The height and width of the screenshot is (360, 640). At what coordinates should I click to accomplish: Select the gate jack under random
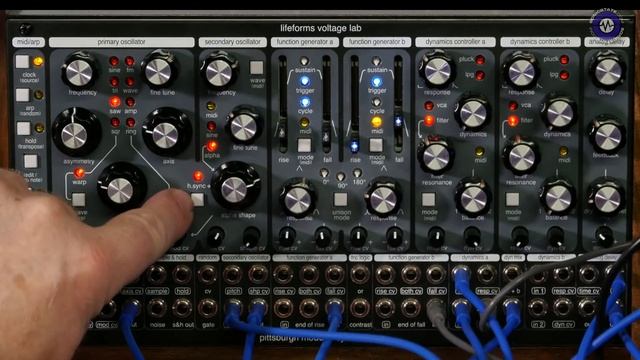(x=207, y=308)
